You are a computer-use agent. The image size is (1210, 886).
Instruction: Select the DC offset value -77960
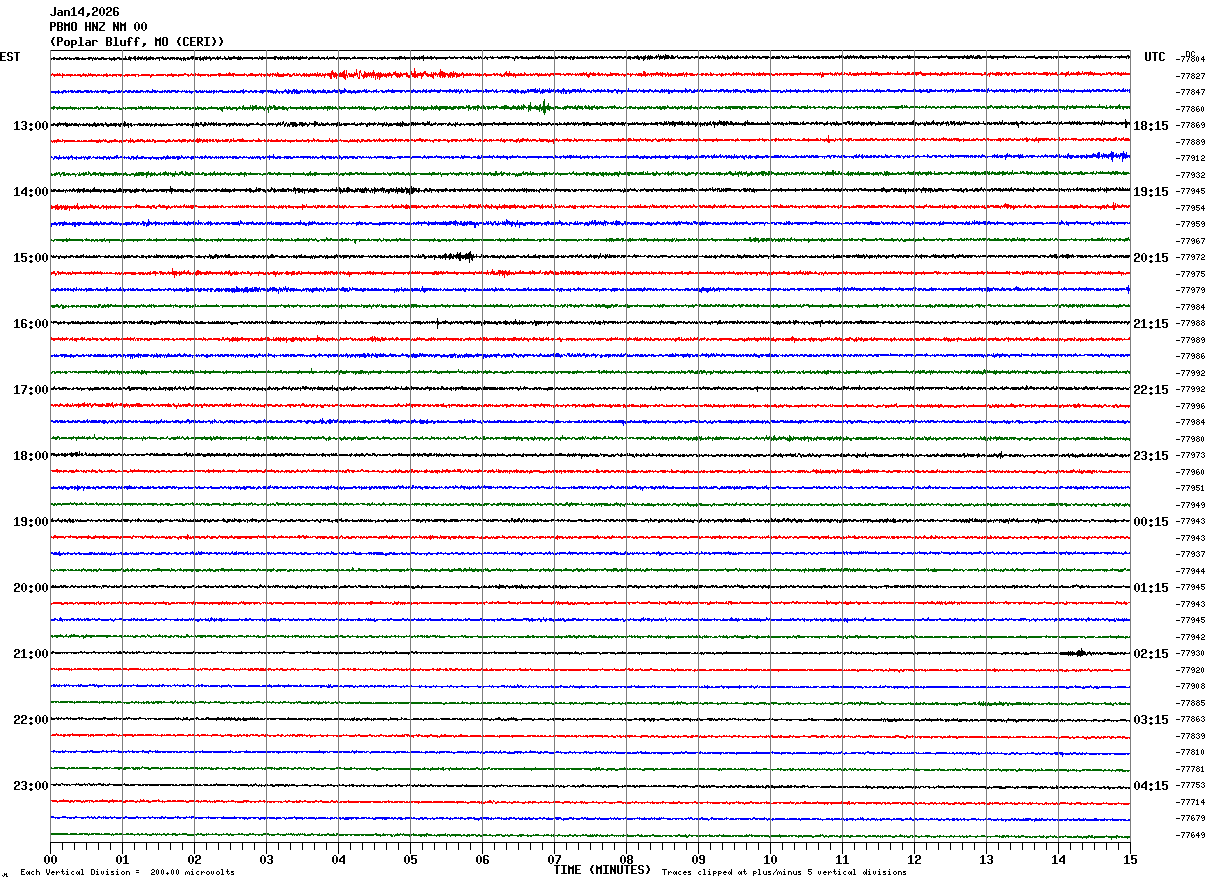click(1190, 472)
